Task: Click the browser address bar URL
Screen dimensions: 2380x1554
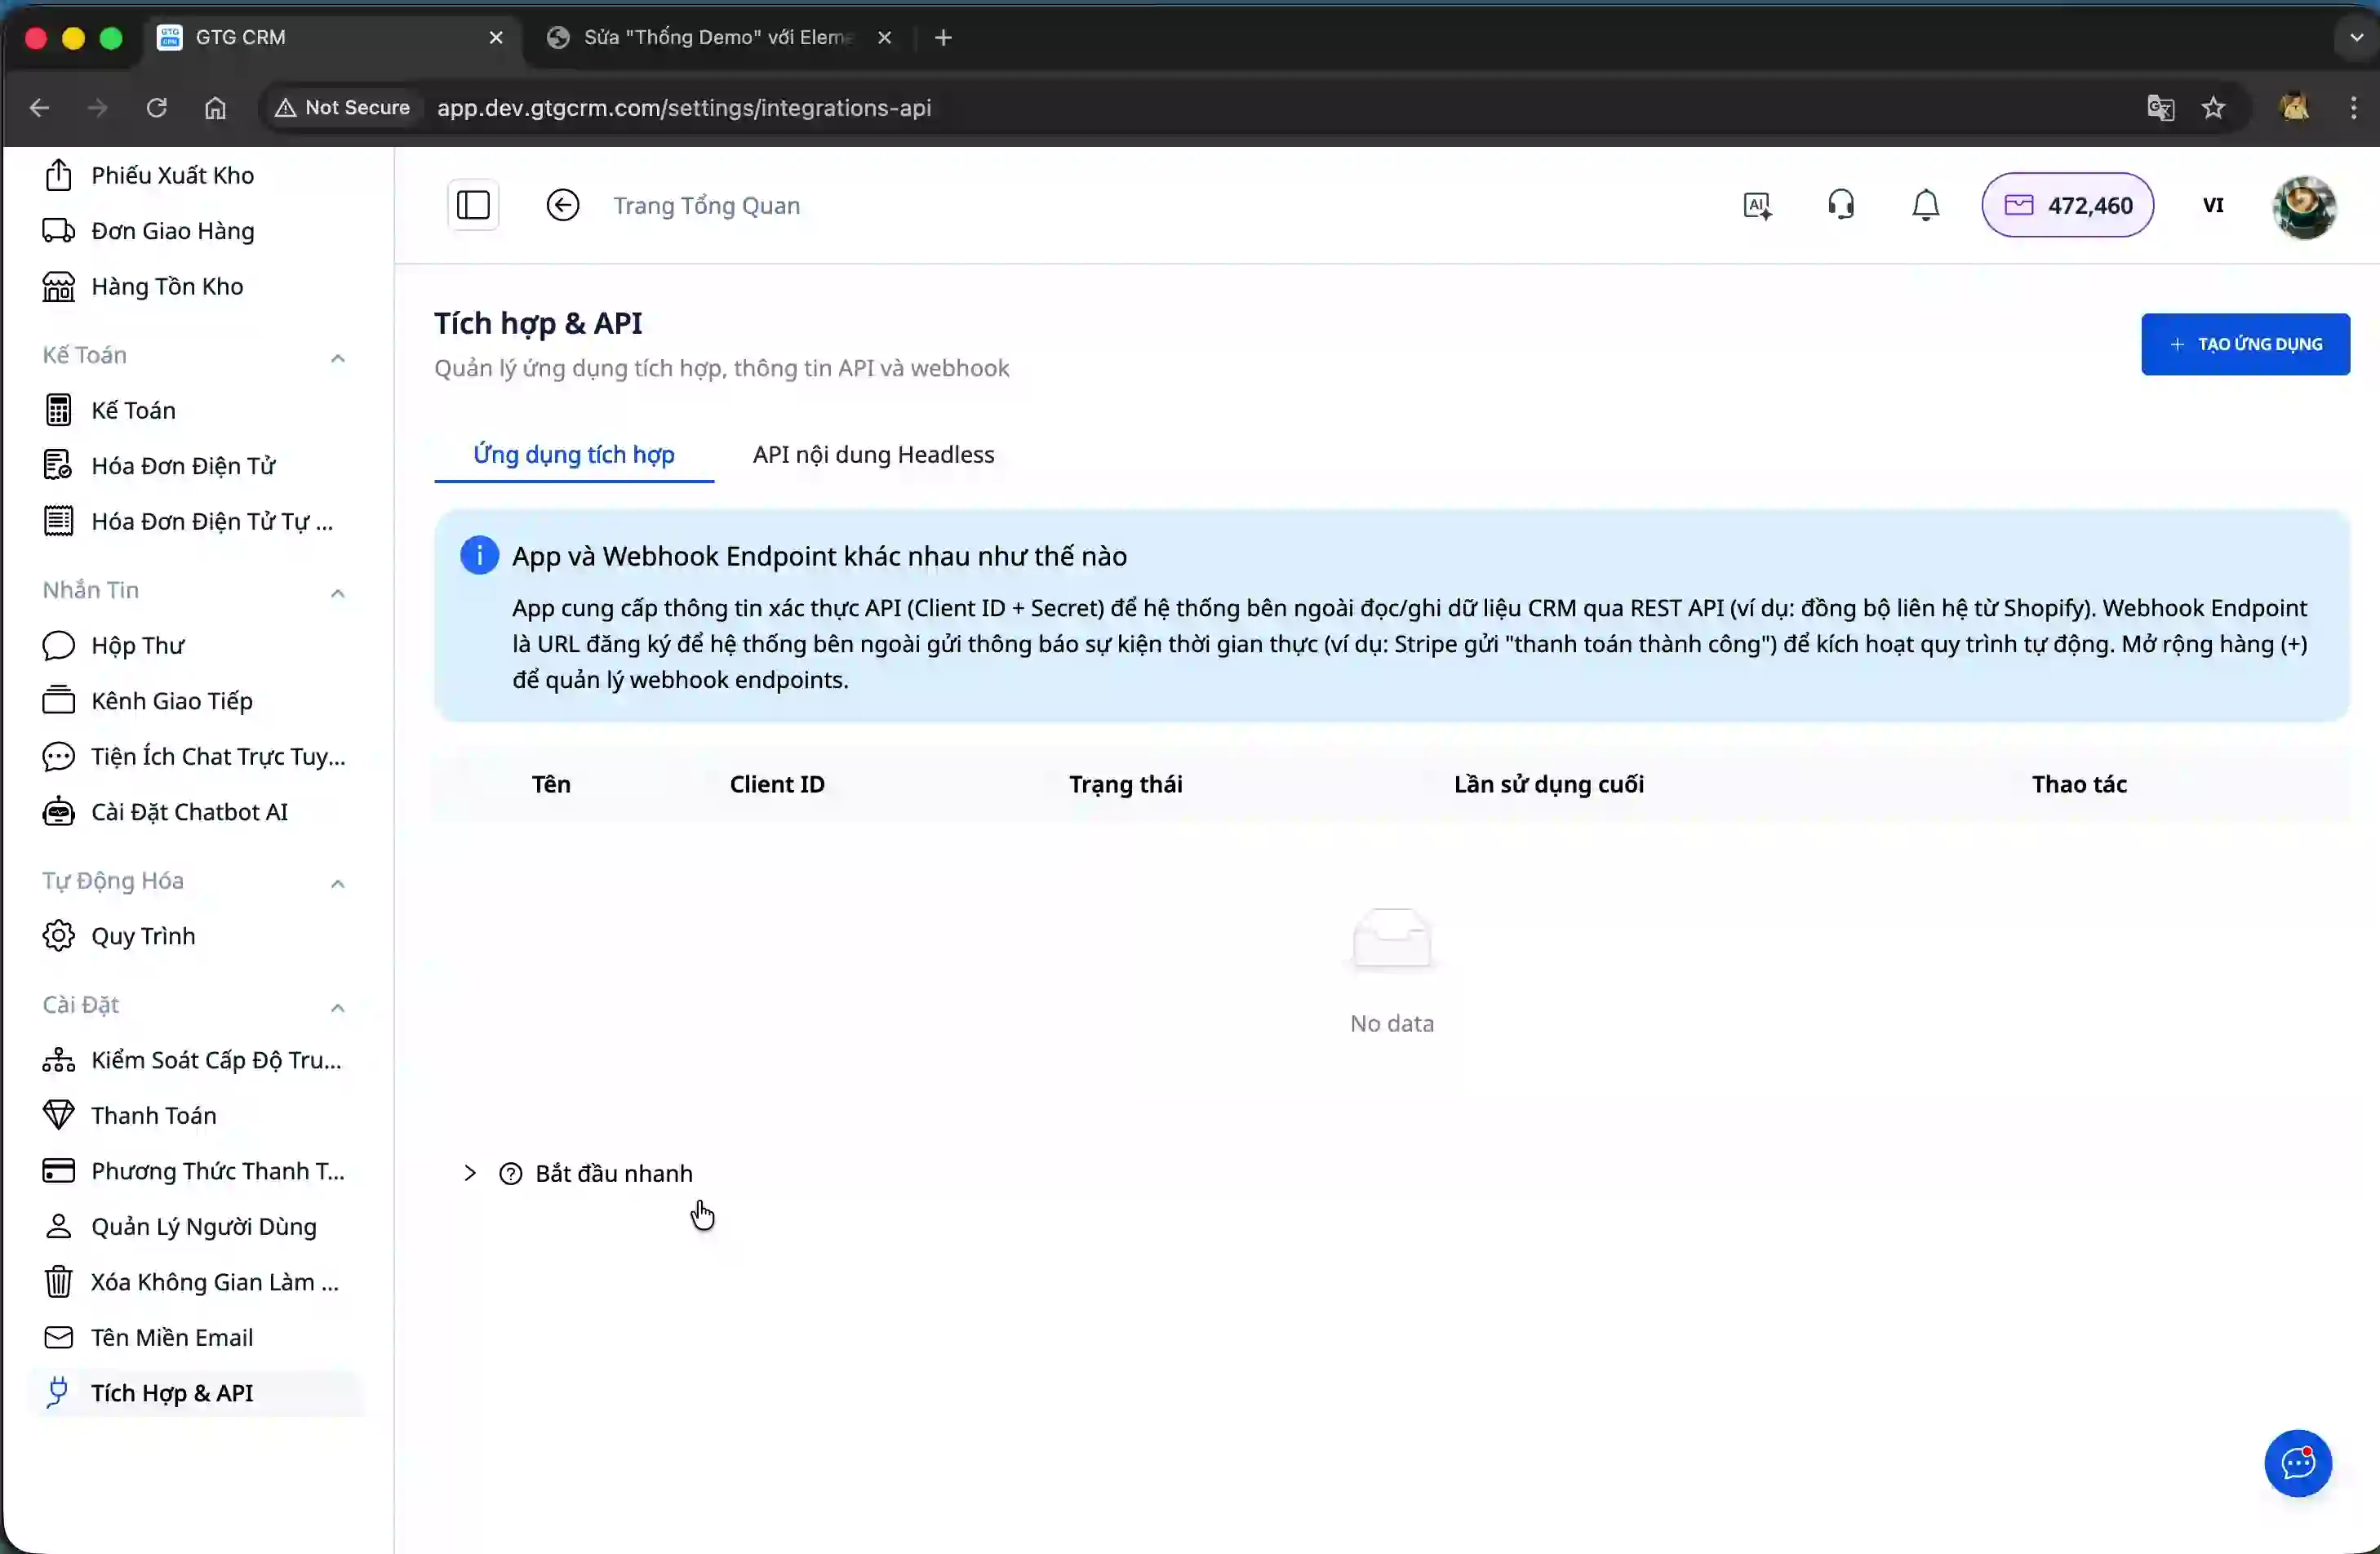Action: pos(684,108)
